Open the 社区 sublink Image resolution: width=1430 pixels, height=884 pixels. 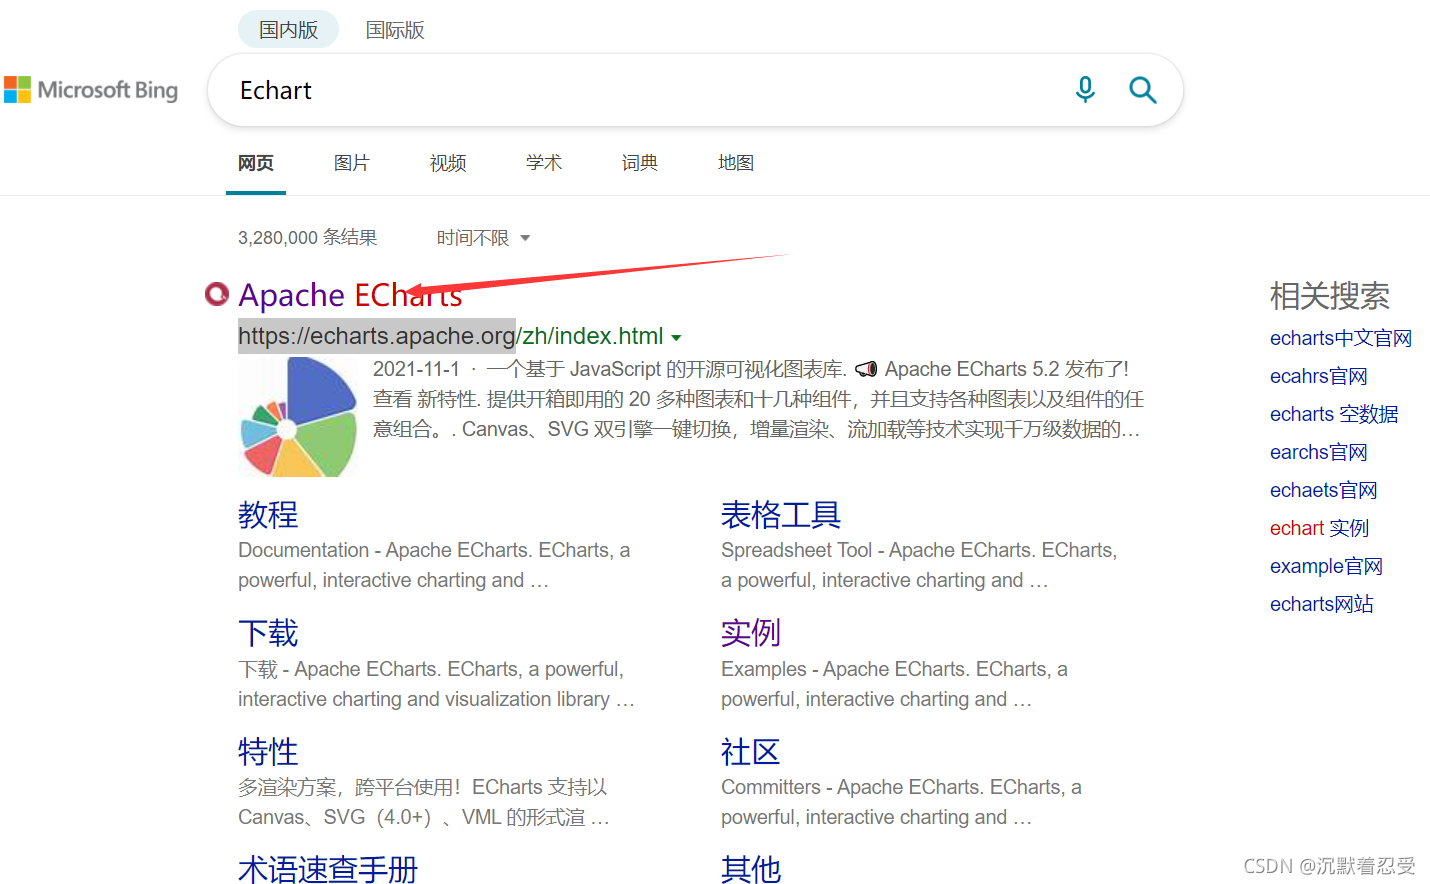click(x=751, y=752)
